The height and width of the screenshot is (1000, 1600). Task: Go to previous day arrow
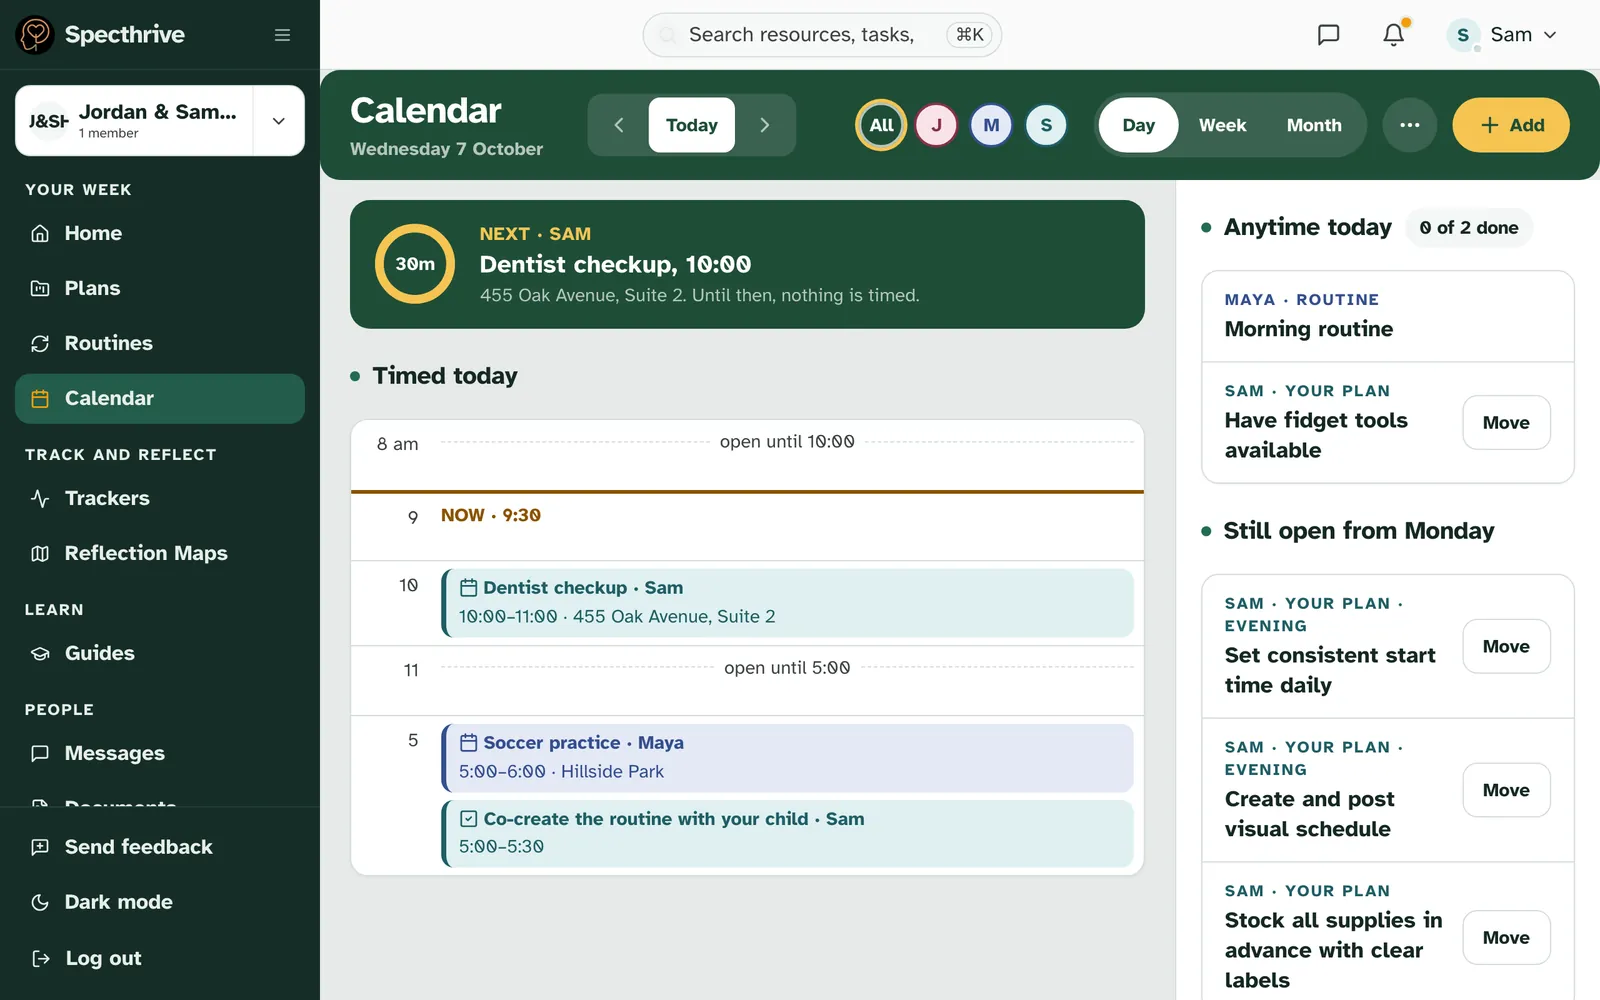click(619, 125)
